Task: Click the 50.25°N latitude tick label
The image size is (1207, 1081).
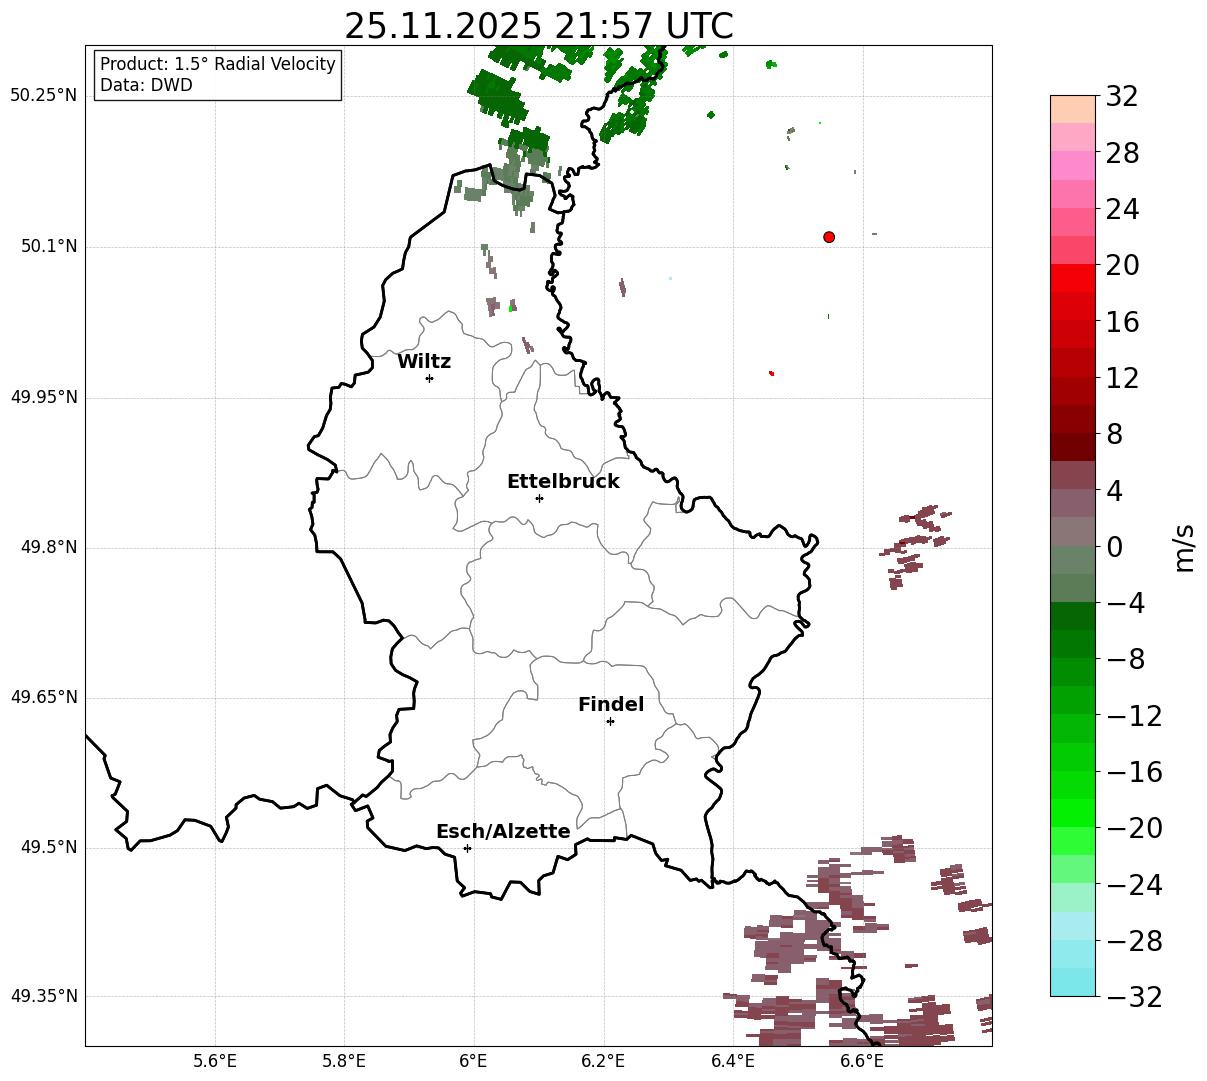Action: click(x=44, y=96)
